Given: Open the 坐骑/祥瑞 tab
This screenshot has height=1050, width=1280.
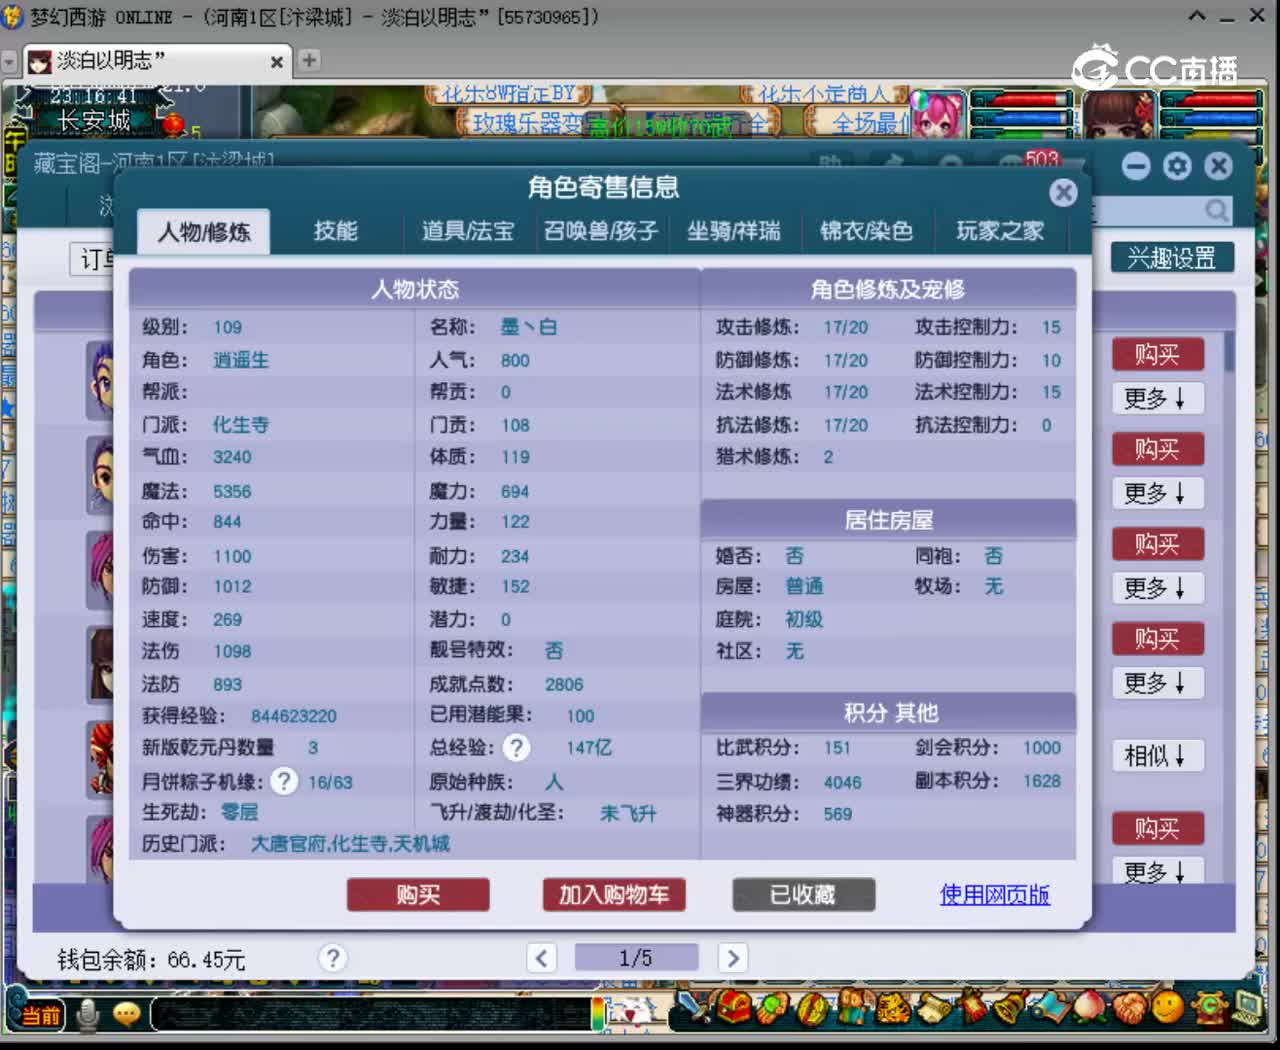Looking at the screenshot, I should 733,231.
